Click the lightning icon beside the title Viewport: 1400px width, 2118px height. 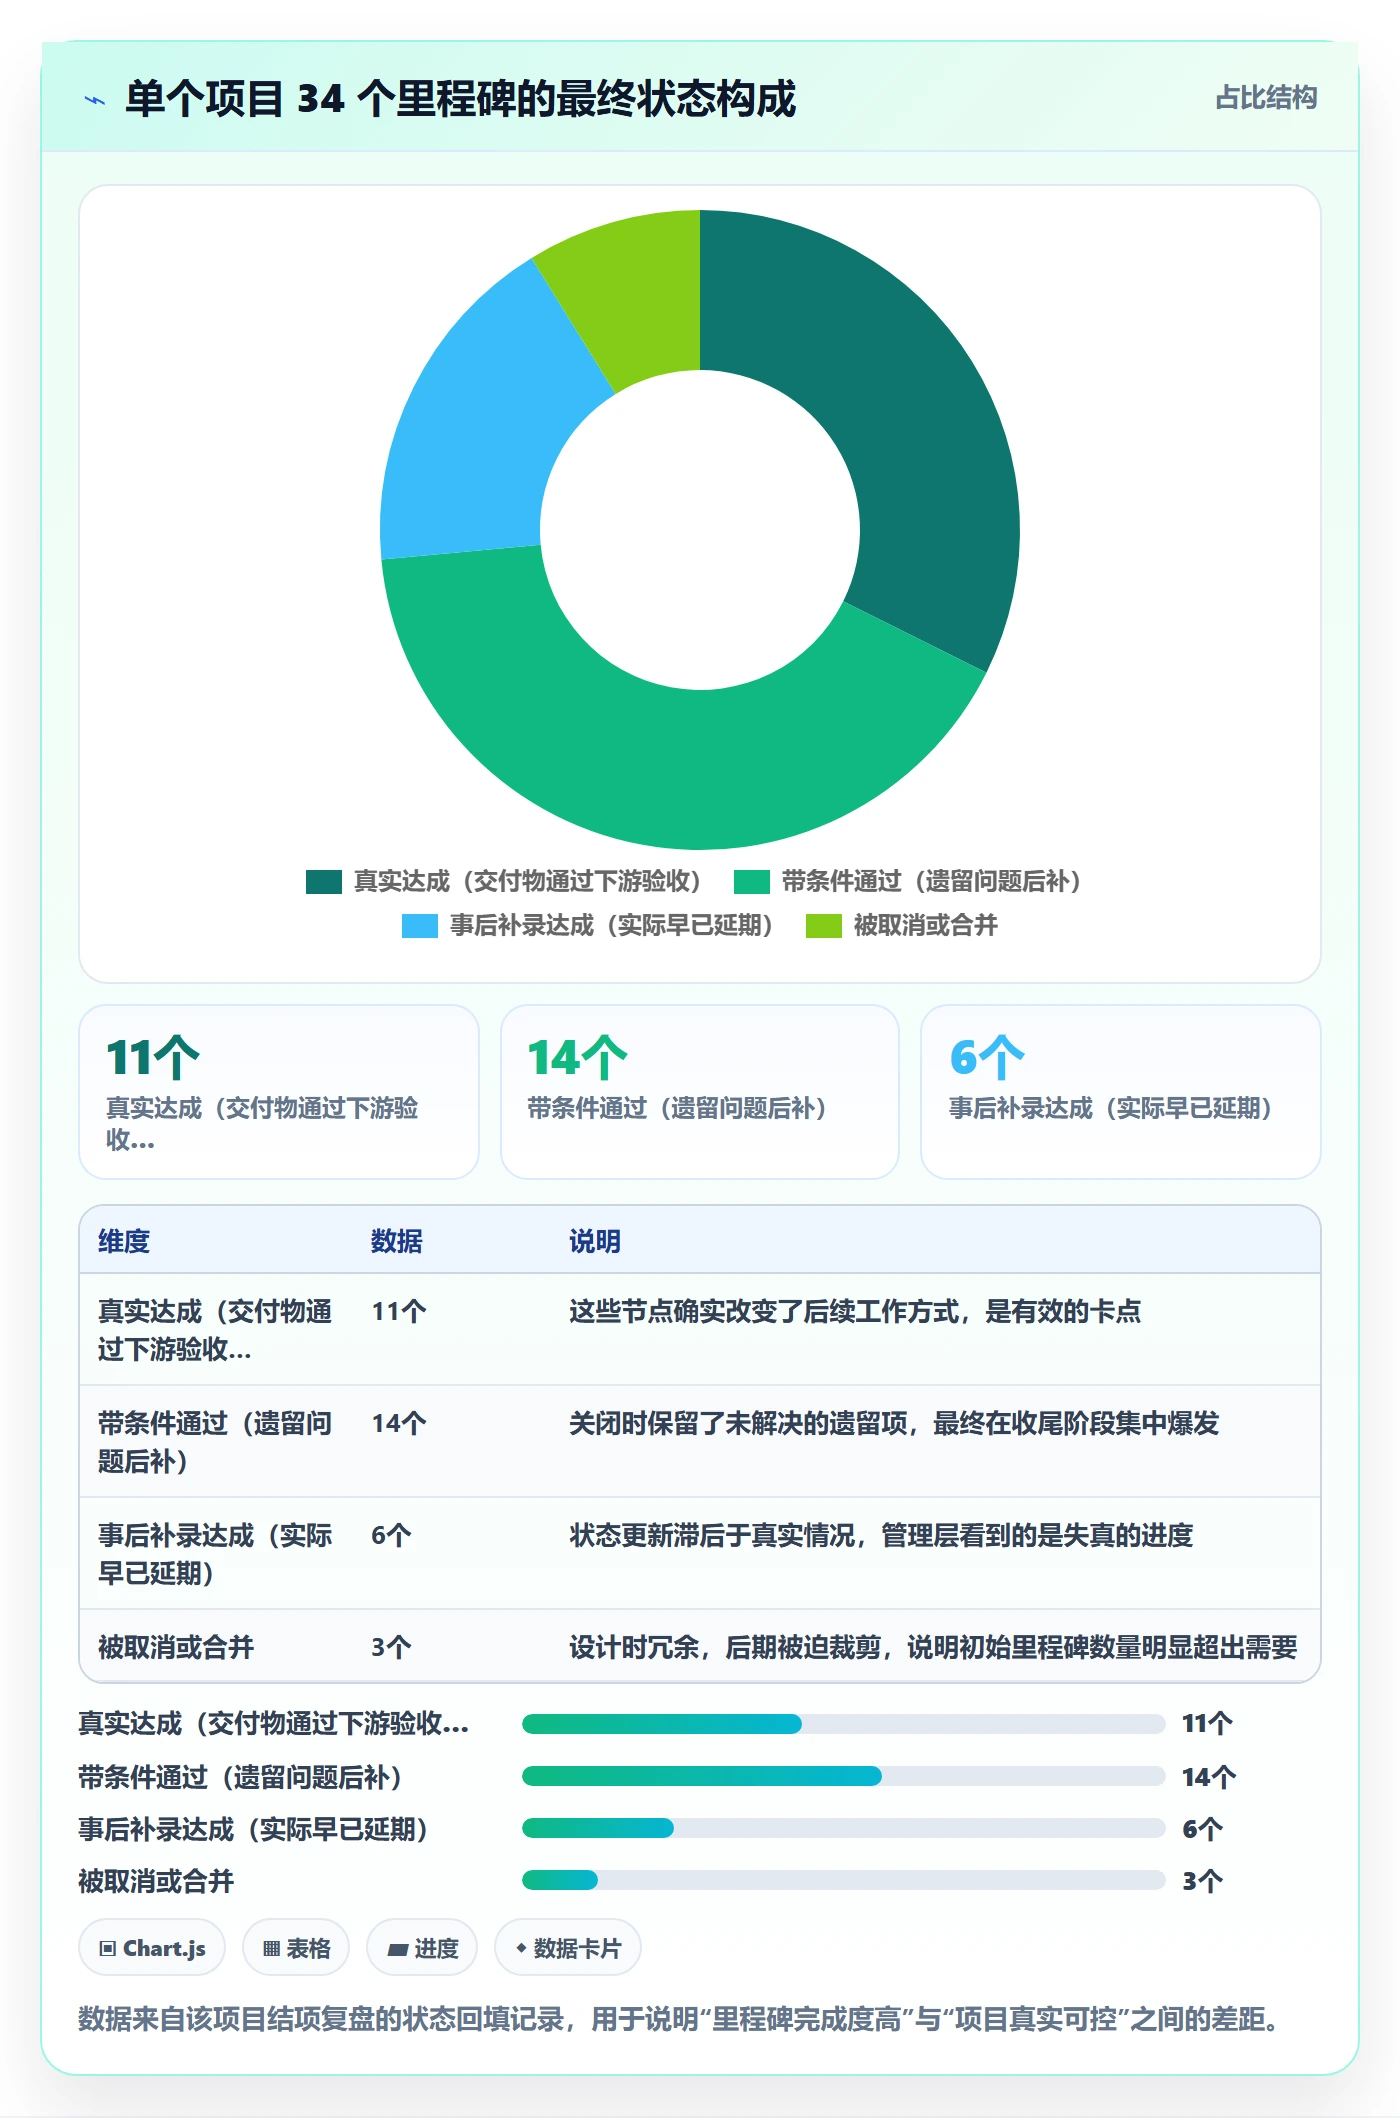pos(95,100)
